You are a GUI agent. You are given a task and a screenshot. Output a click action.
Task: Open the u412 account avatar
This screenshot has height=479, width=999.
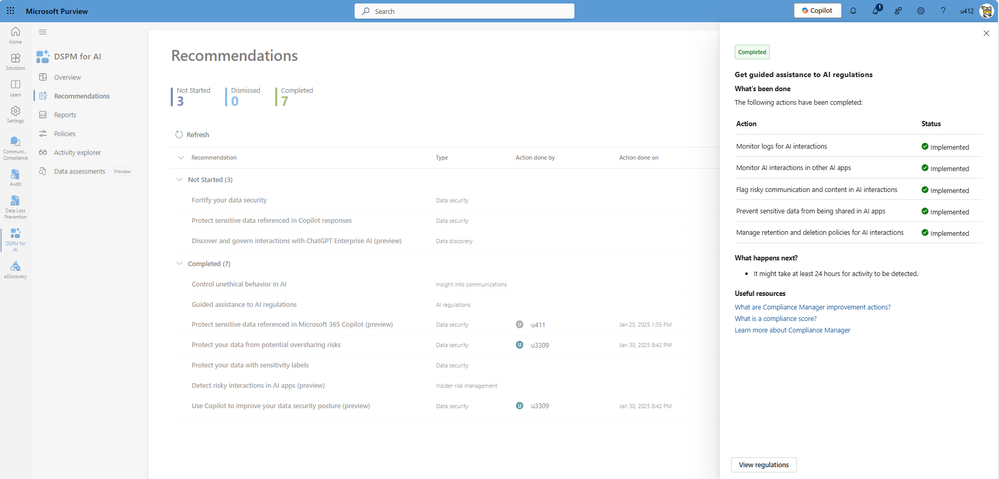(x=986, y=11)
